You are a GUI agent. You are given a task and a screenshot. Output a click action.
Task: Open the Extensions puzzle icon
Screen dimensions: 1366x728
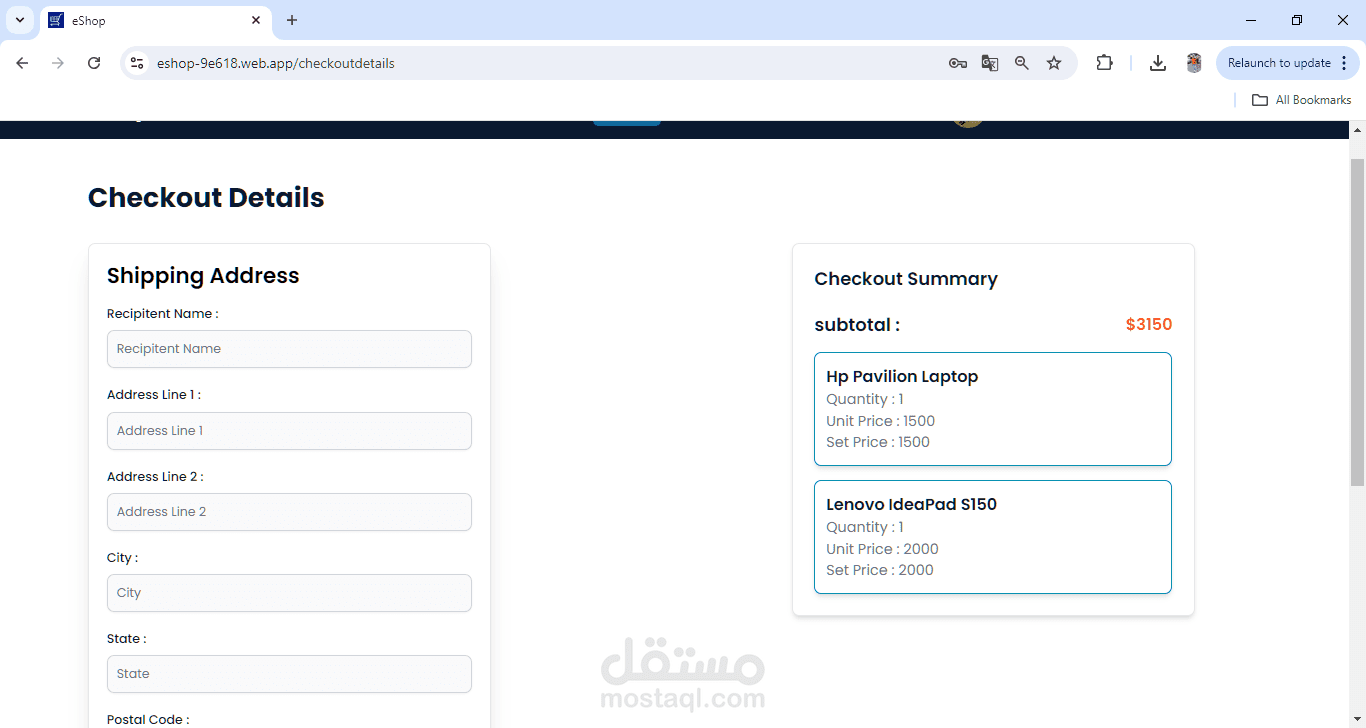click(1104, 63)
